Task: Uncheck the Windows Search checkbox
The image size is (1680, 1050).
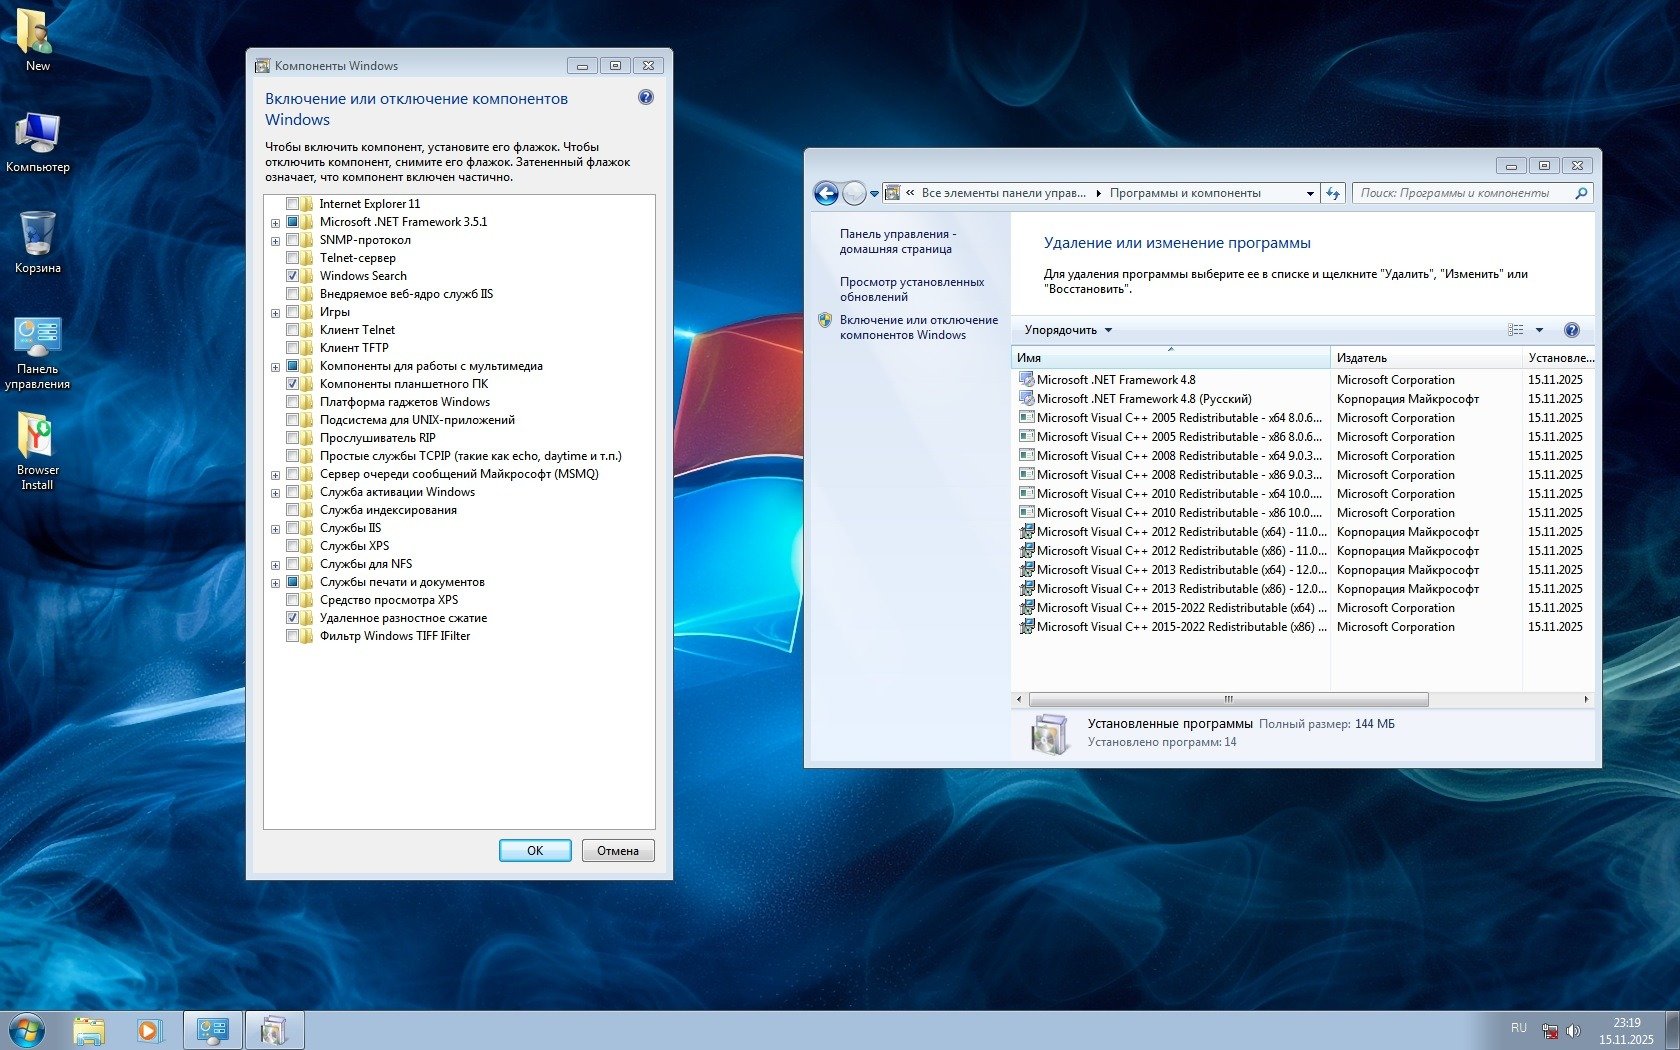Action: tap(293, 276)
